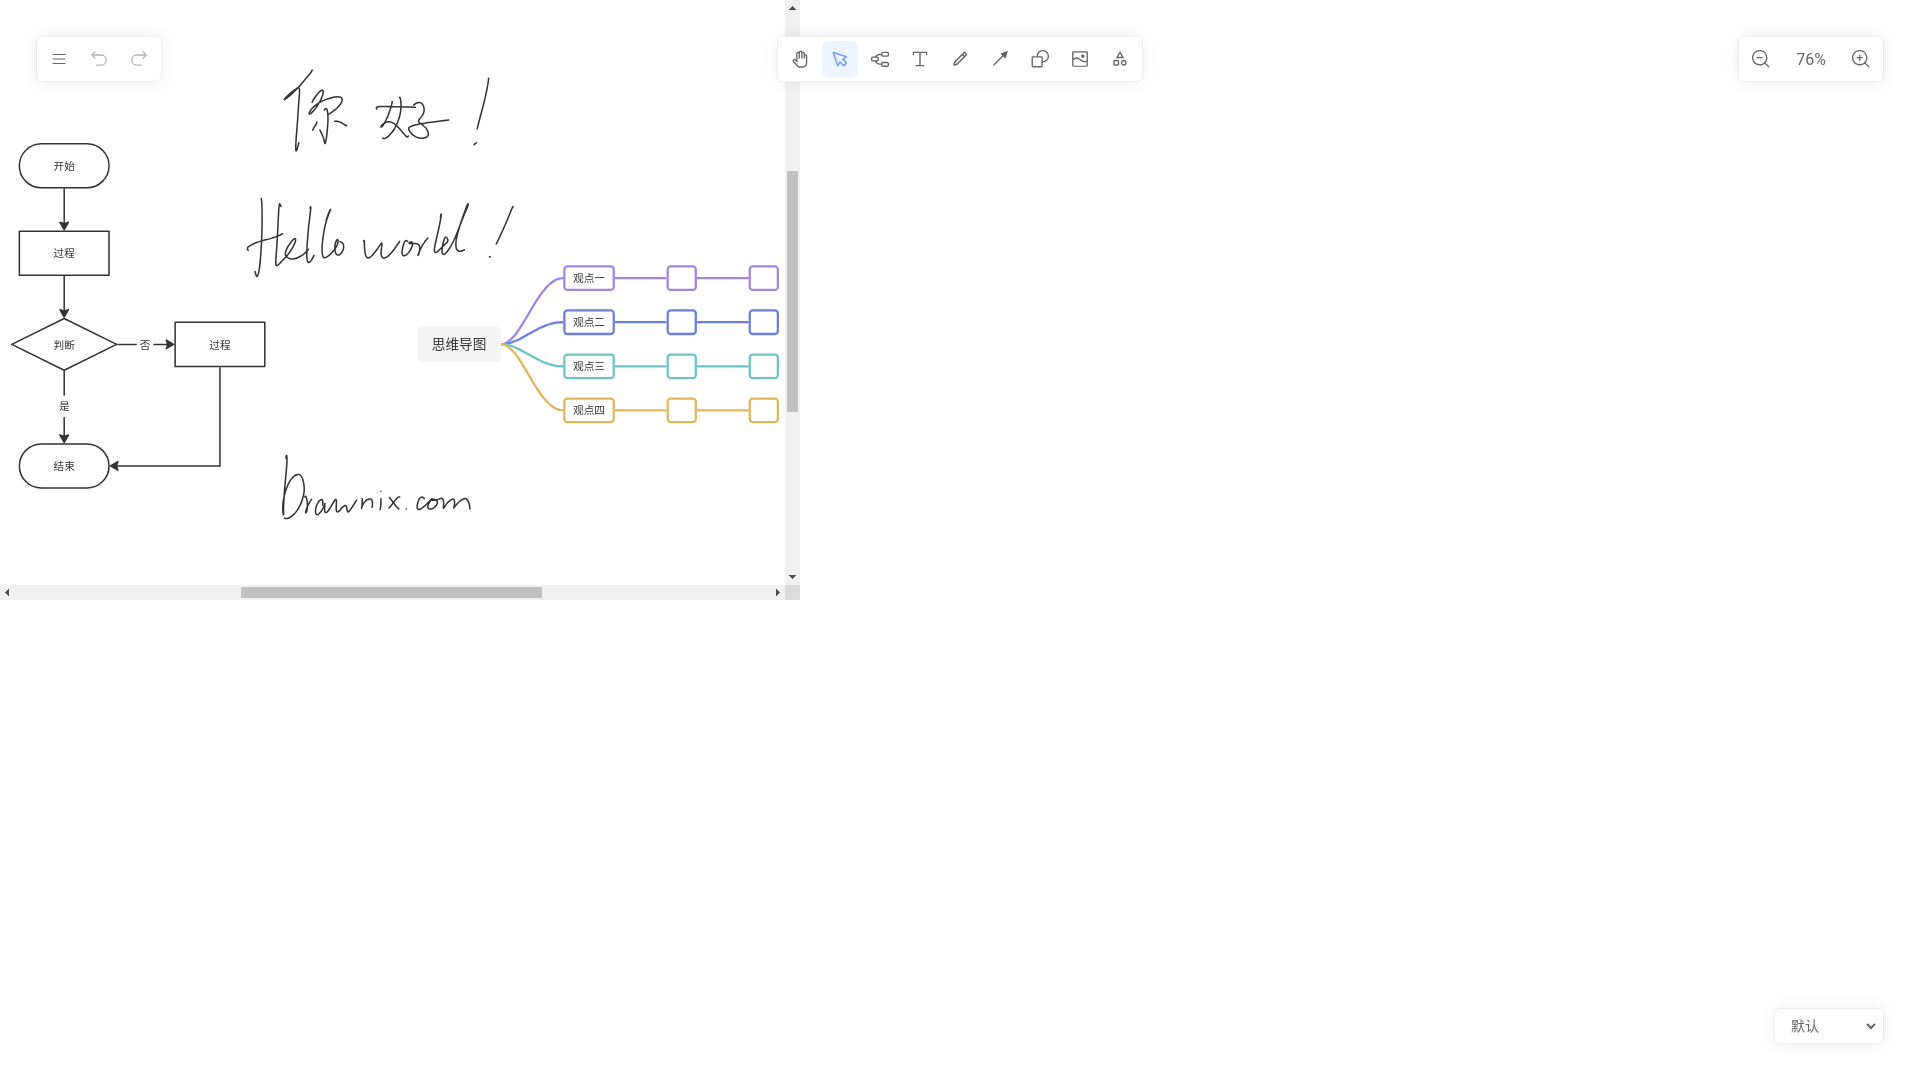Select the empty child node after 观点二
The image size is (1920, 1080).
click(682, 322)
